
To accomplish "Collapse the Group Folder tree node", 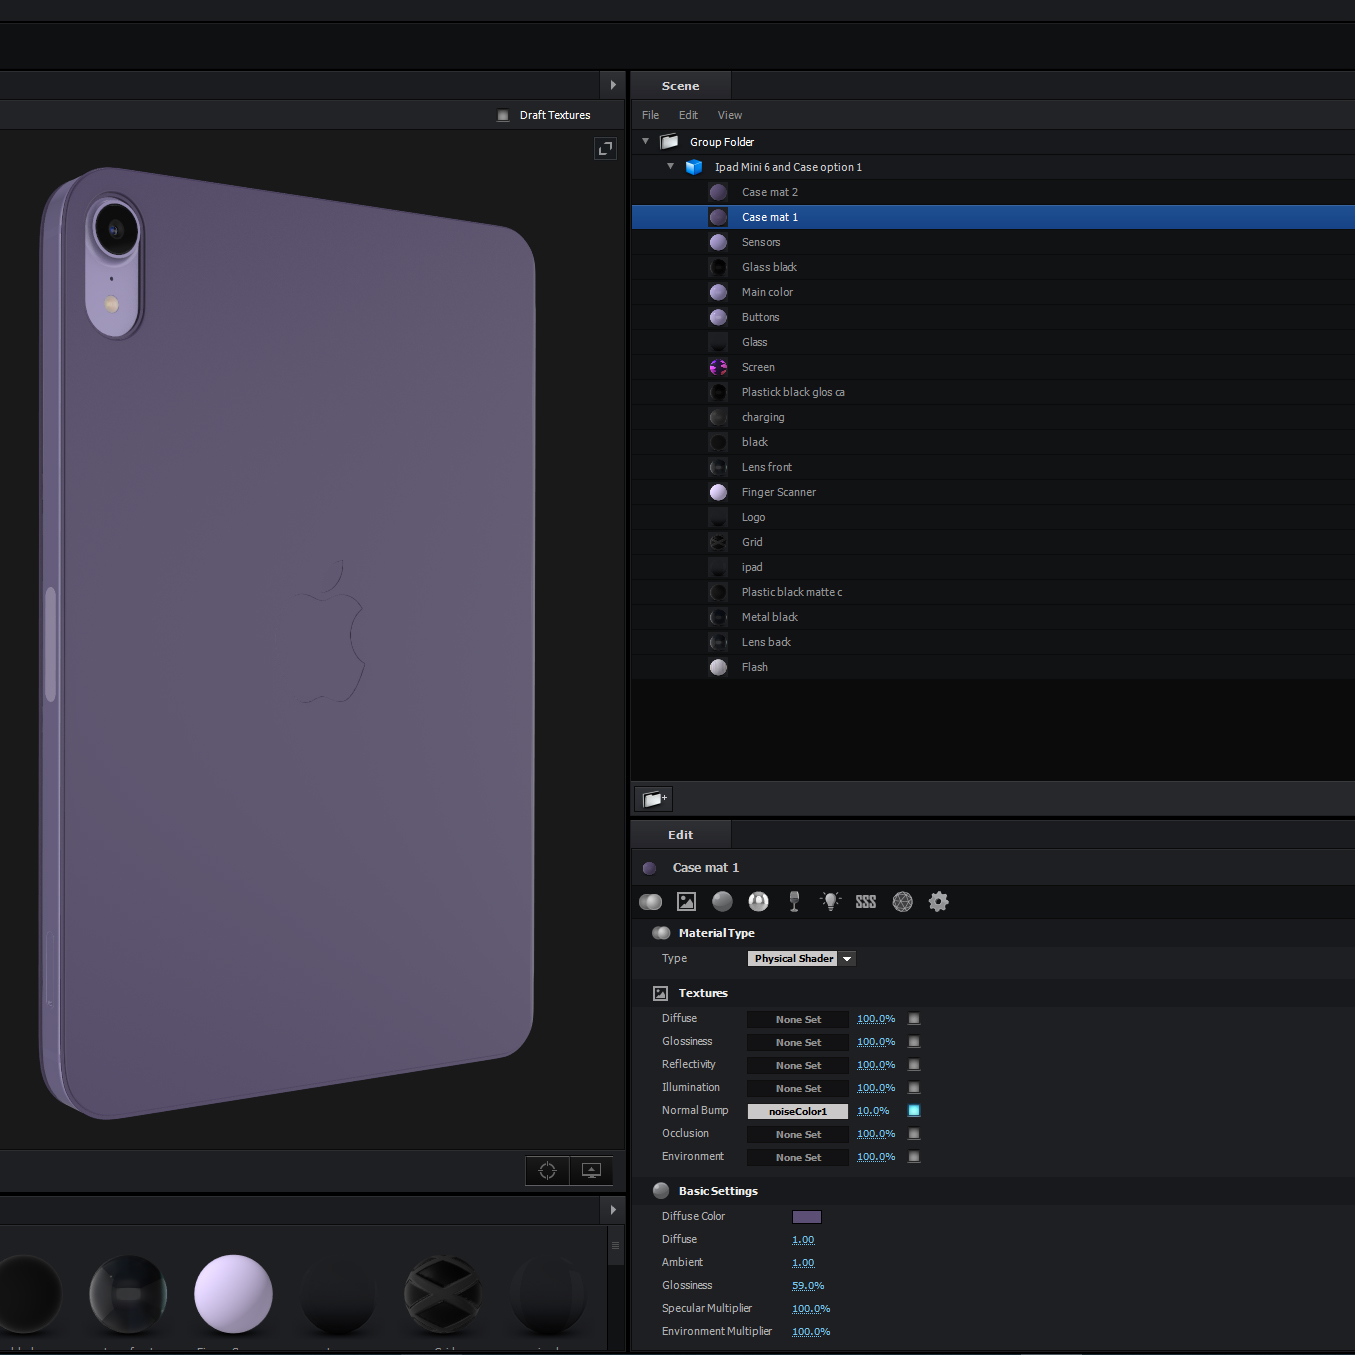I will coord(646,142).
